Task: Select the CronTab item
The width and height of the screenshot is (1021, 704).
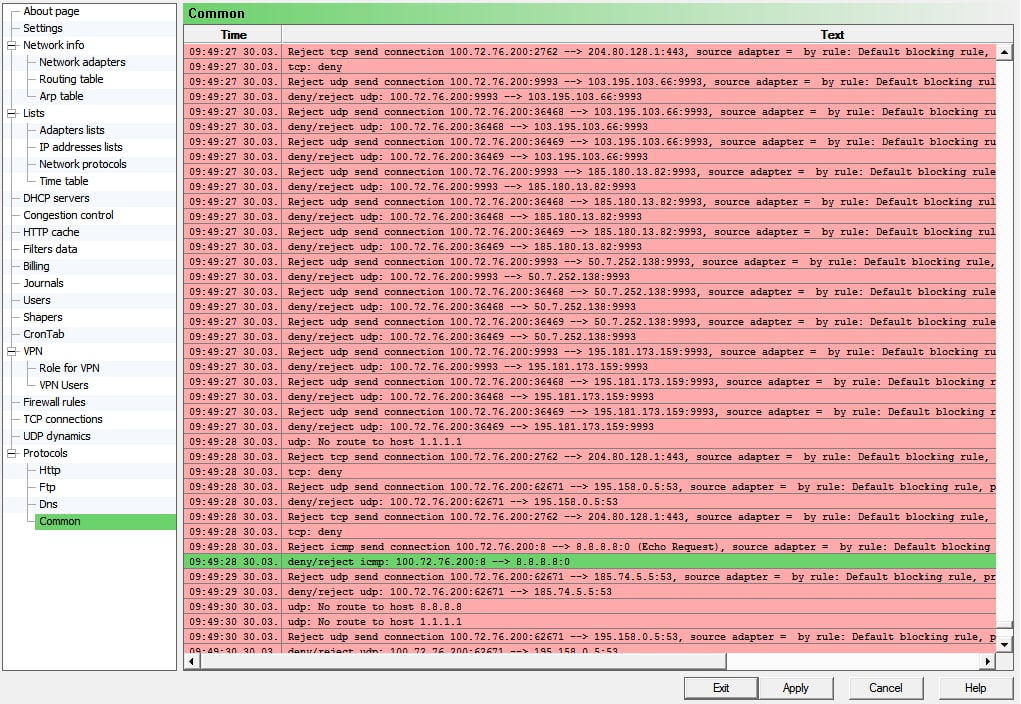Action: 44,334
